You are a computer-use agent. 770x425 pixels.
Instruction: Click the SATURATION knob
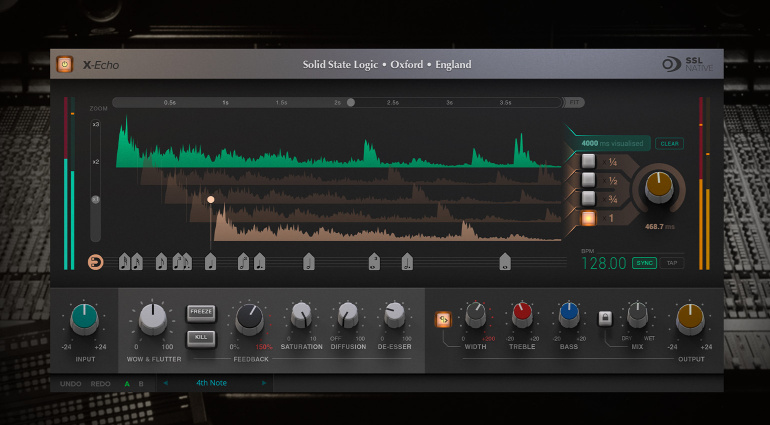(301, 315)
